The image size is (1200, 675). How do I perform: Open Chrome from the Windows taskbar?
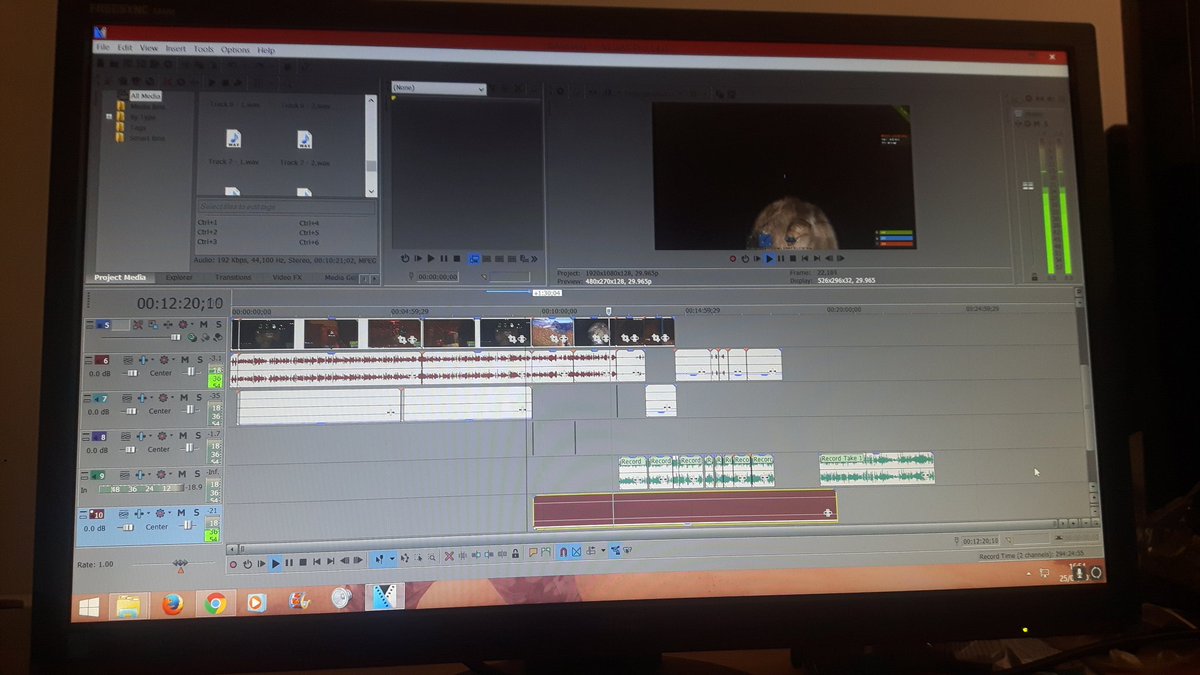coord(215,603)
